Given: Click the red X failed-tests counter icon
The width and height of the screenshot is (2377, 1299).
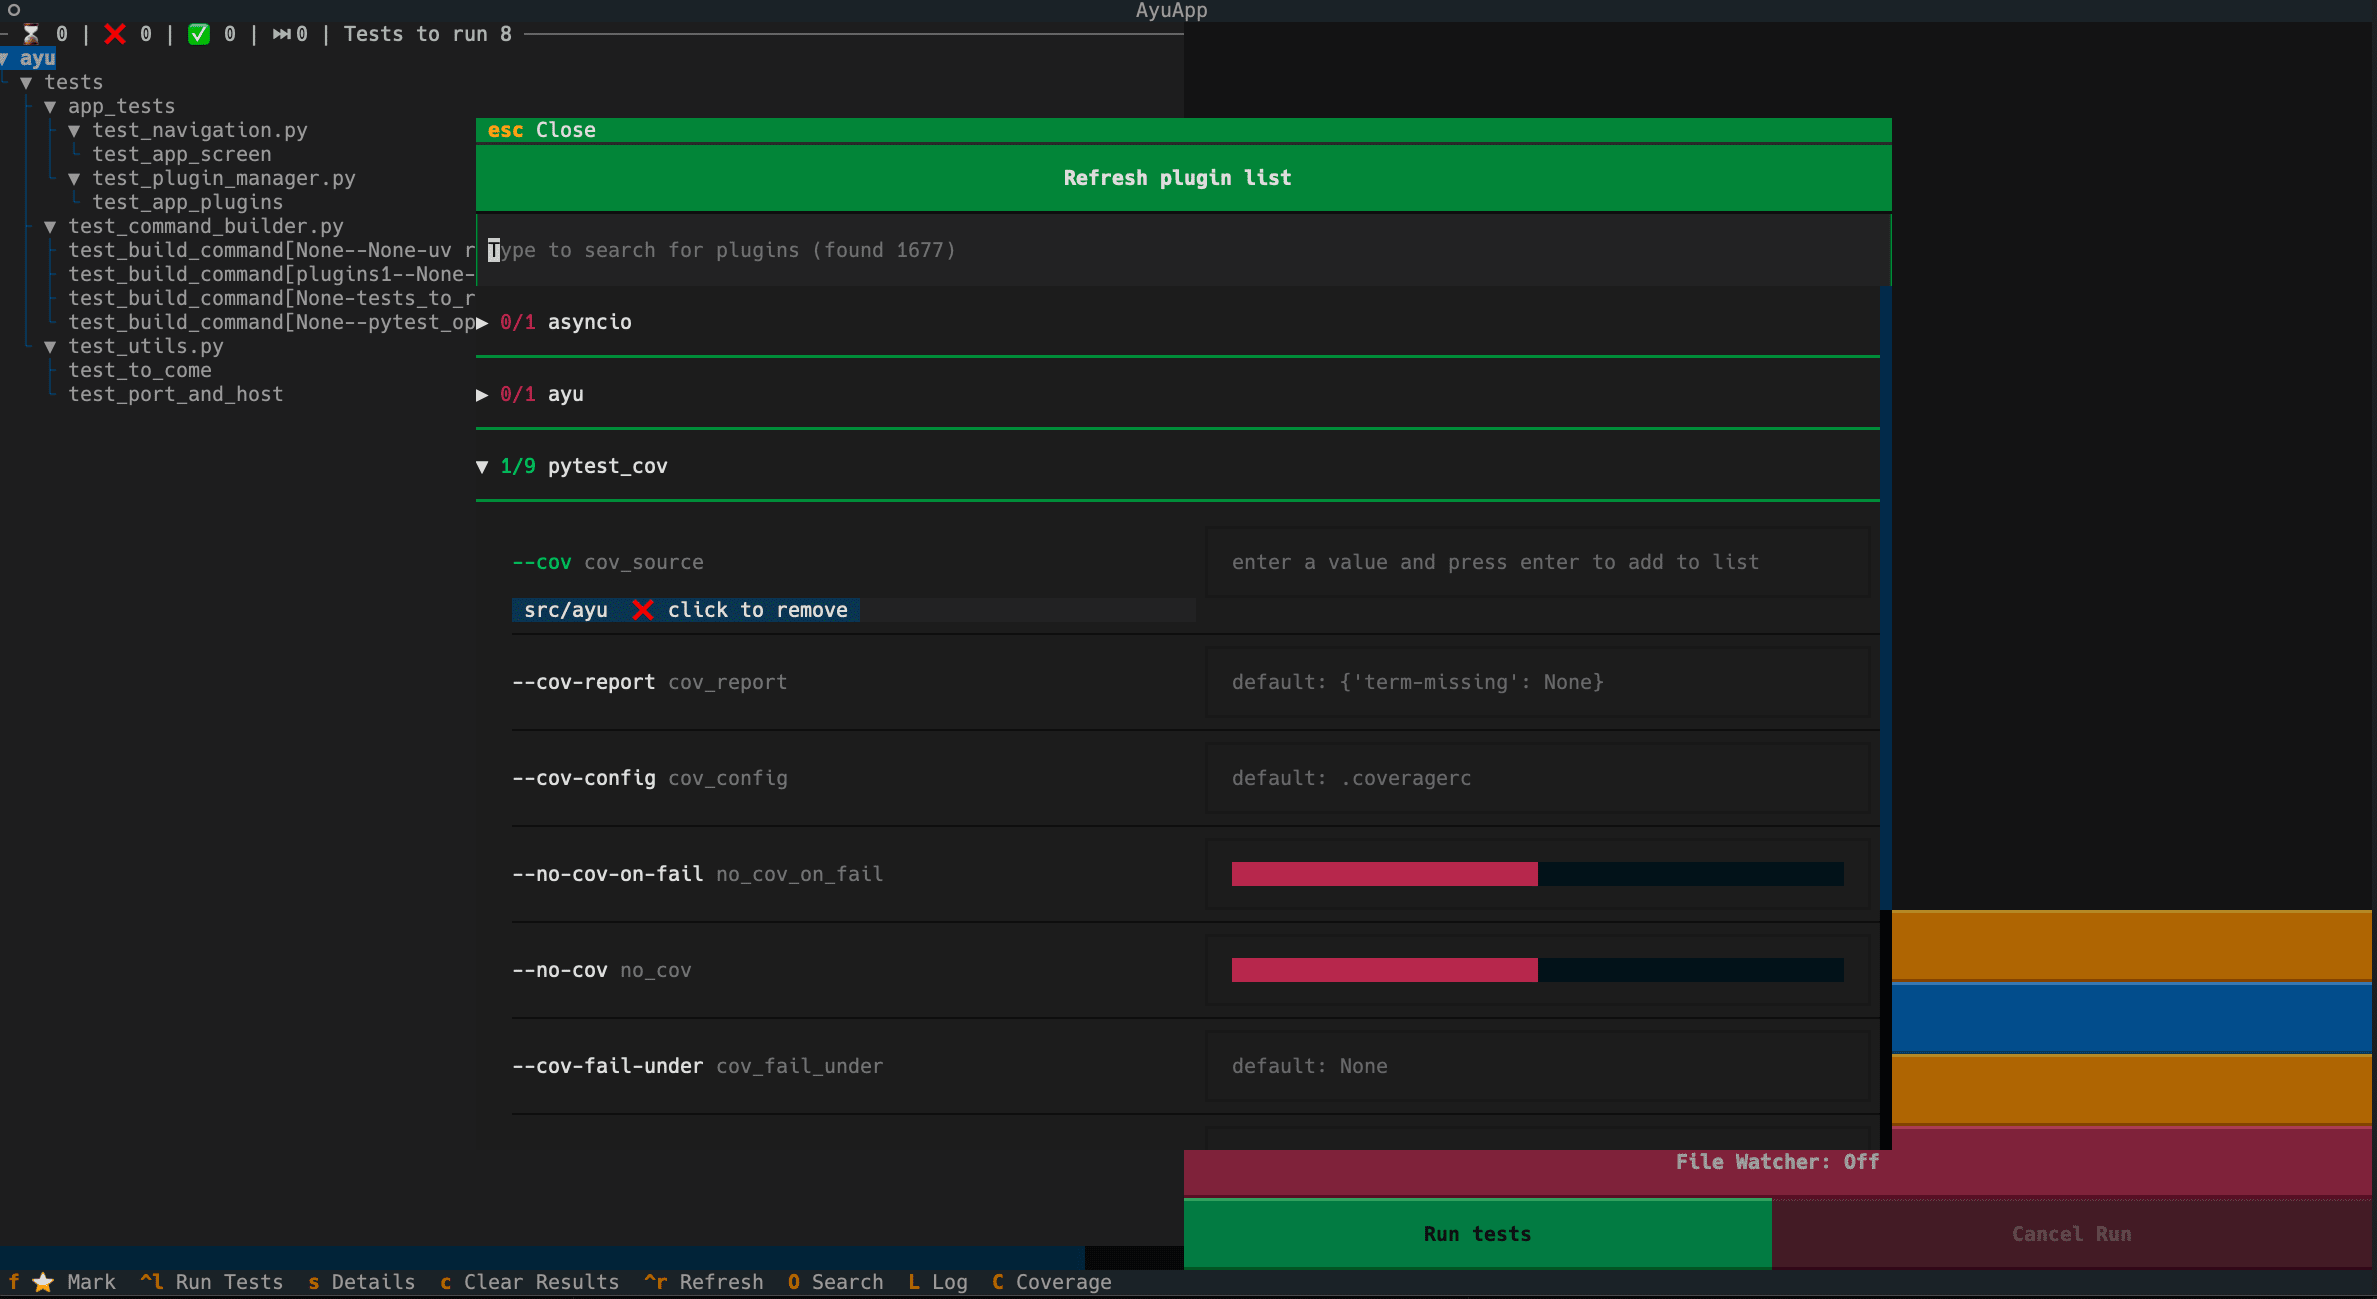Looking at the screenshot, I should coord(114,33).
